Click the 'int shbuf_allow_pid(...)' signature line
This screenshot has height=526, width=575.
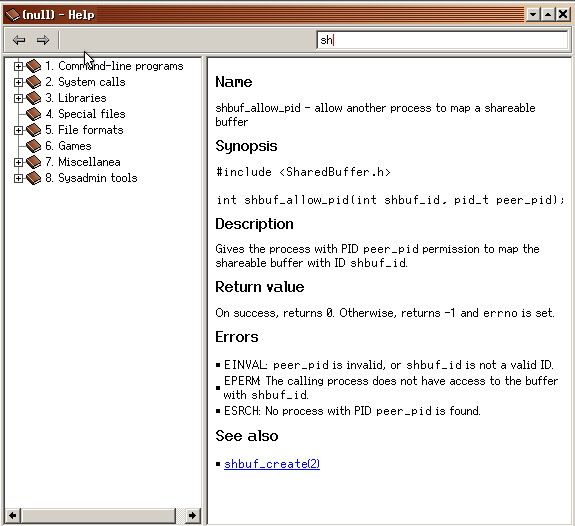point(391,200)
